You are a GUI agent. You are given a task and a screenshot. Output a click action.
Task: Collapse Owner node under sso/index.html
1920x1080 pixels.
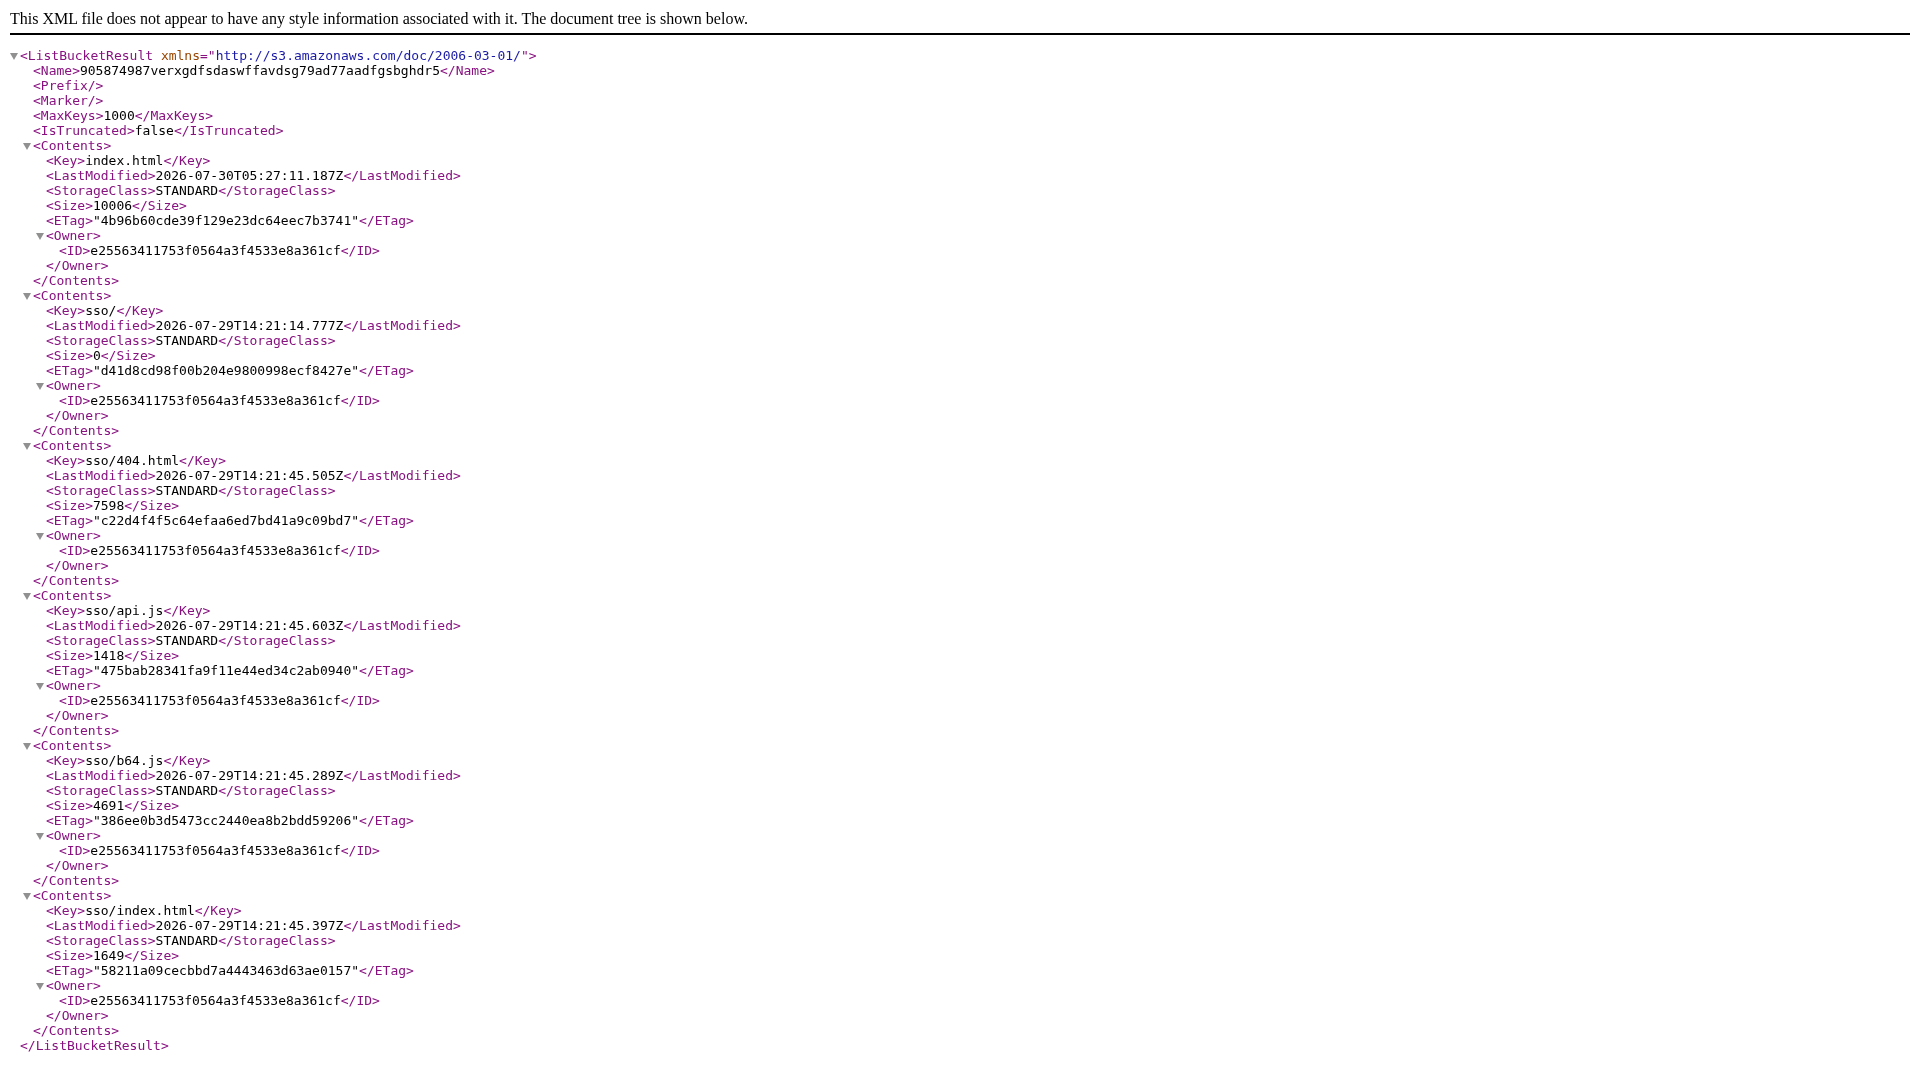(x=40, y=986)
